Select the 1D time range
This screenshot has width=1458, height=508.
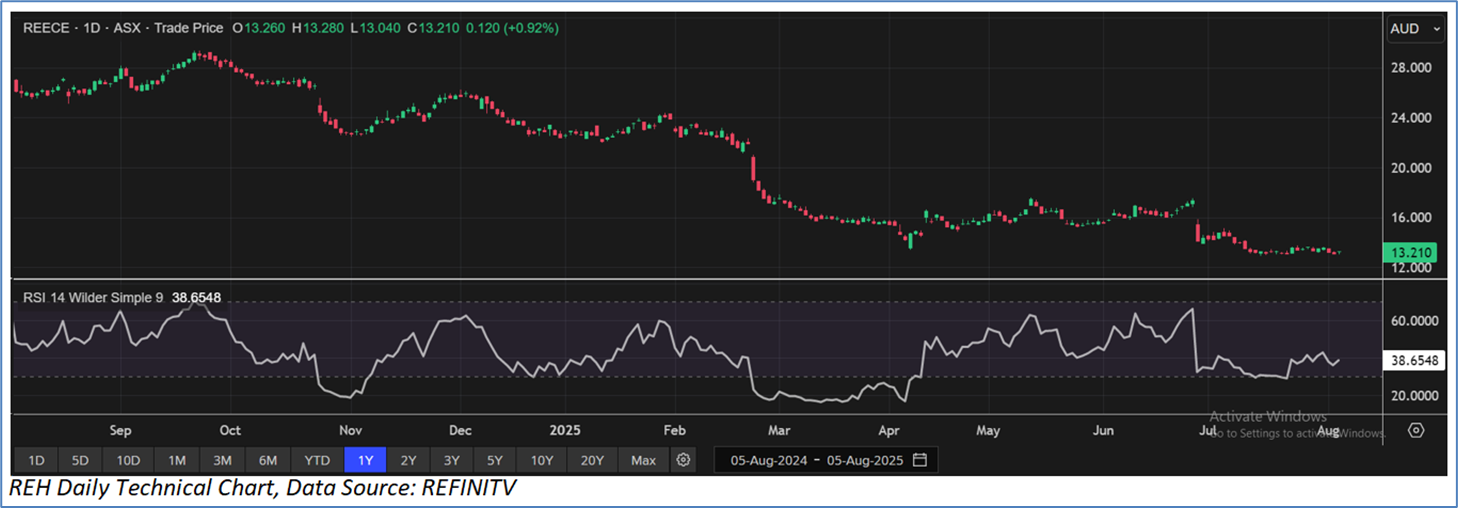coord(36,460)
